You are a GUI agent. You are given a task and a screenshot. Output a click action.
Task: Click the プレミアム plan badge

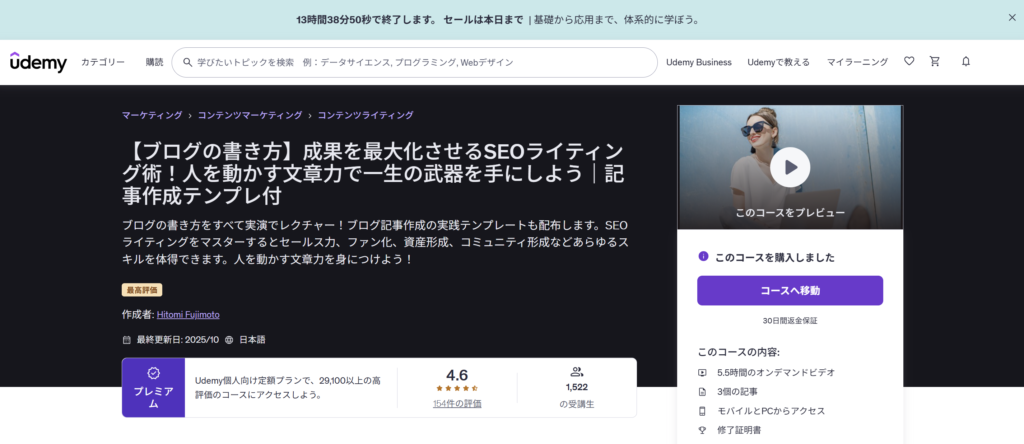point(153,388)
